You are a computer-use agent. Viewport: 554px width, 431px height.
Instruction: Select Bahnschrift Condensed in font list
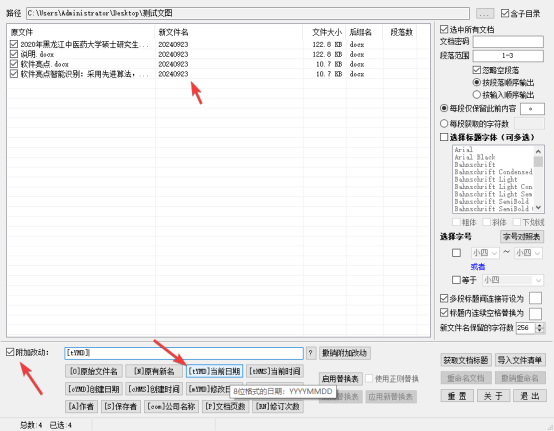click(x=493, y=172)
